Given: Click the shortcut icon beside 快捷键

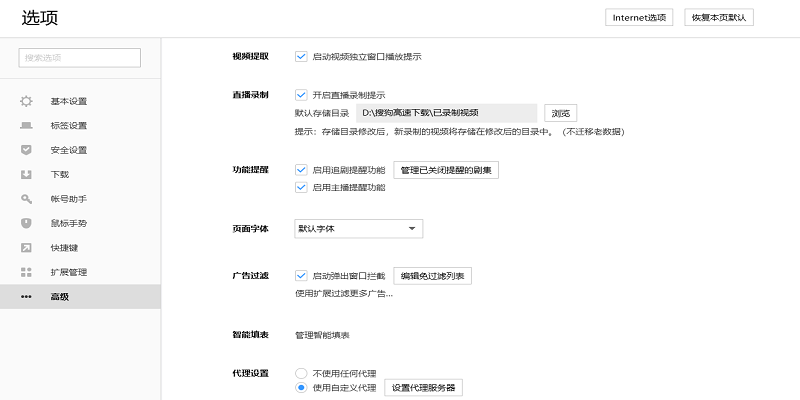Looking at the screenshot, I should 26,247.
